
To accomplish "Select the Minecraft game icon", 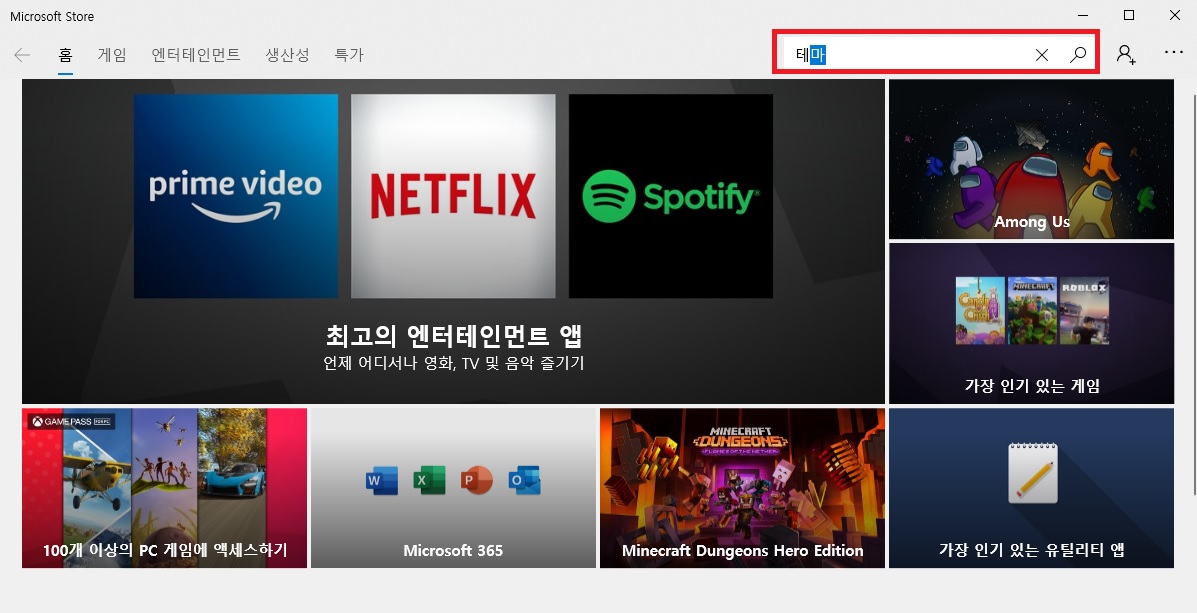I will [1032, 311].
